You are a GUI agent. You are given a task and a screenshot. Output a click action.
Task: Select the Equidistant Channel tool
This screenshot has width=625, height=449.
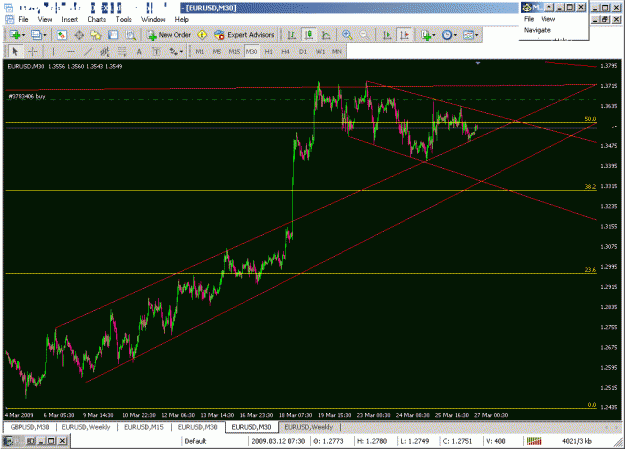point(105,51)
